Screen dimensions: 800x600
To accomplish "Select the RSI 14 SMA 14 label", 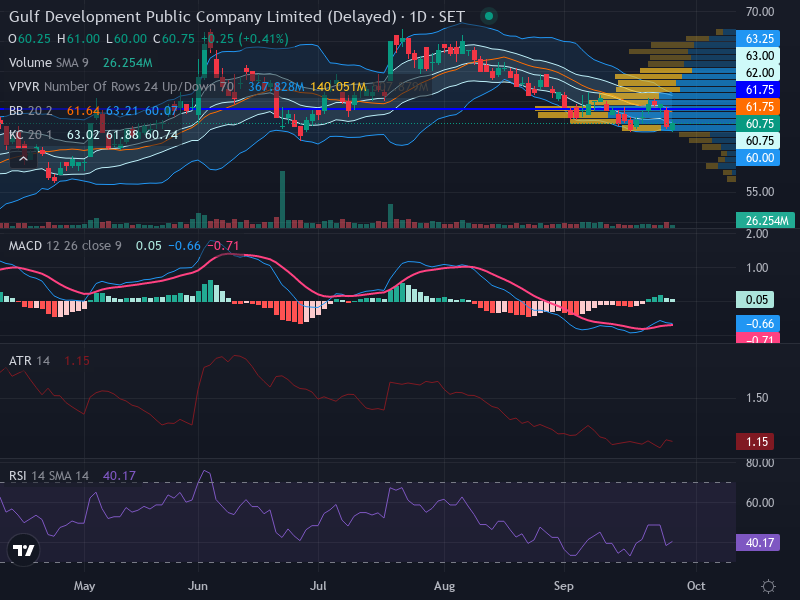I will pyautogui.click(x=48, y=476).
